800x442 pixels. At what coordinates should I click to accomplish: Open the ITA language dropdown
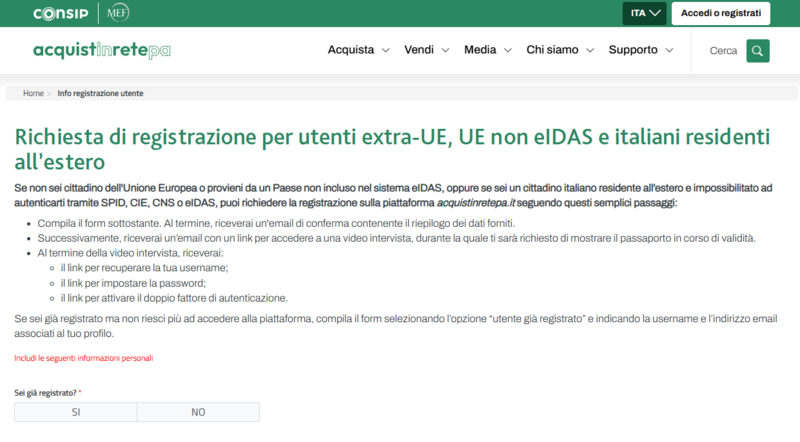point(644,13)
